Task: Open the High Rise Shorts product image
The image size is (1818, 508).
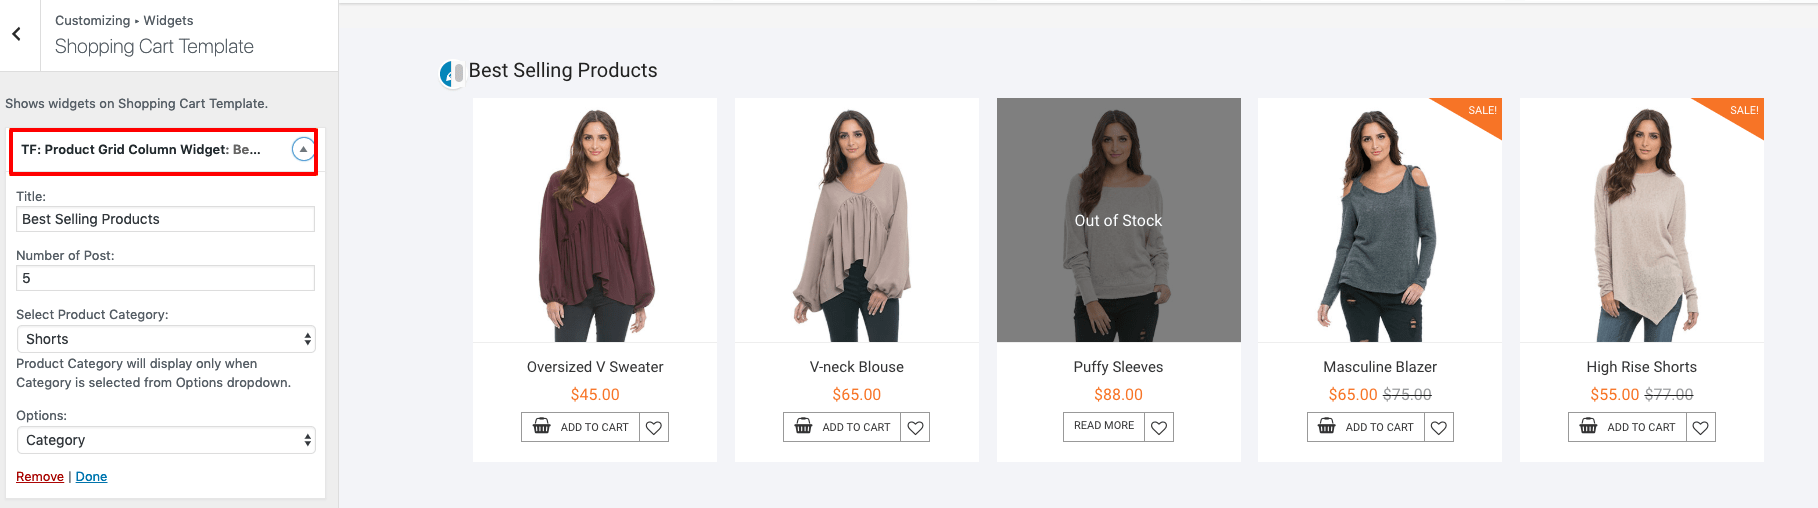Action: pyautogui.click(x=1641, y=220)
